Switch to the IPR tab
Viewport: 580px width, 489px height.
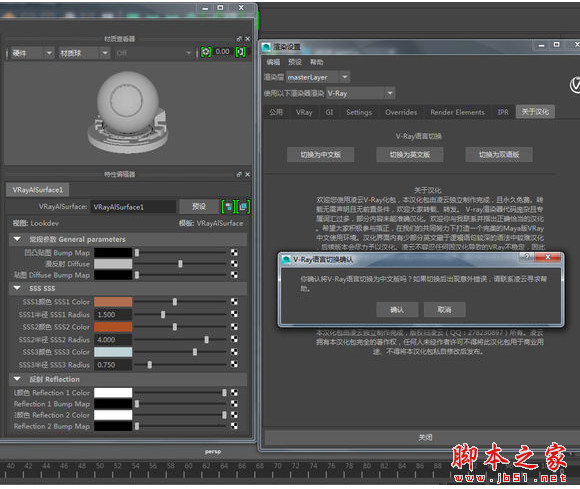[x=503, y=112]
